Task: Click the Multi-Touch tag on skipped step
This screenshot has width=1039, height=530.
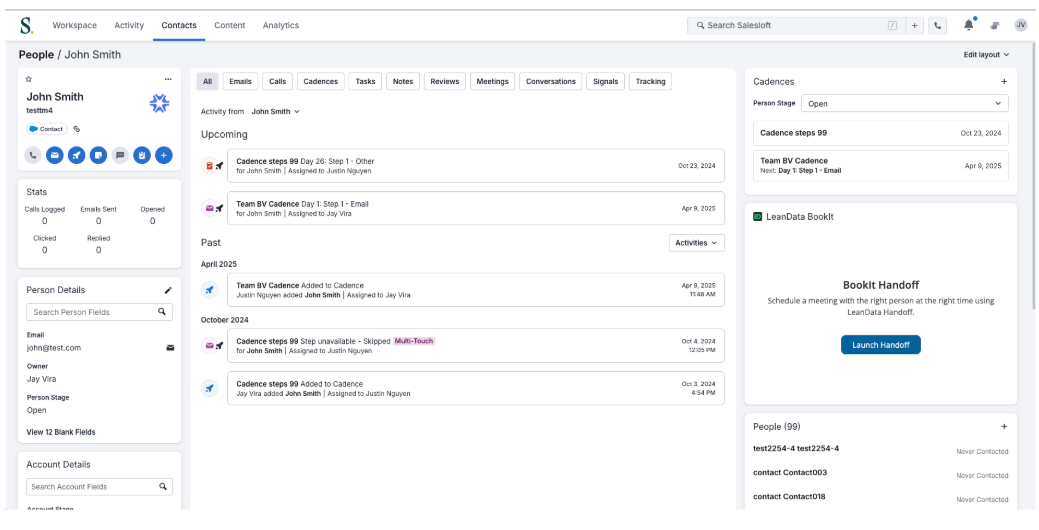Action: point(414,341)
